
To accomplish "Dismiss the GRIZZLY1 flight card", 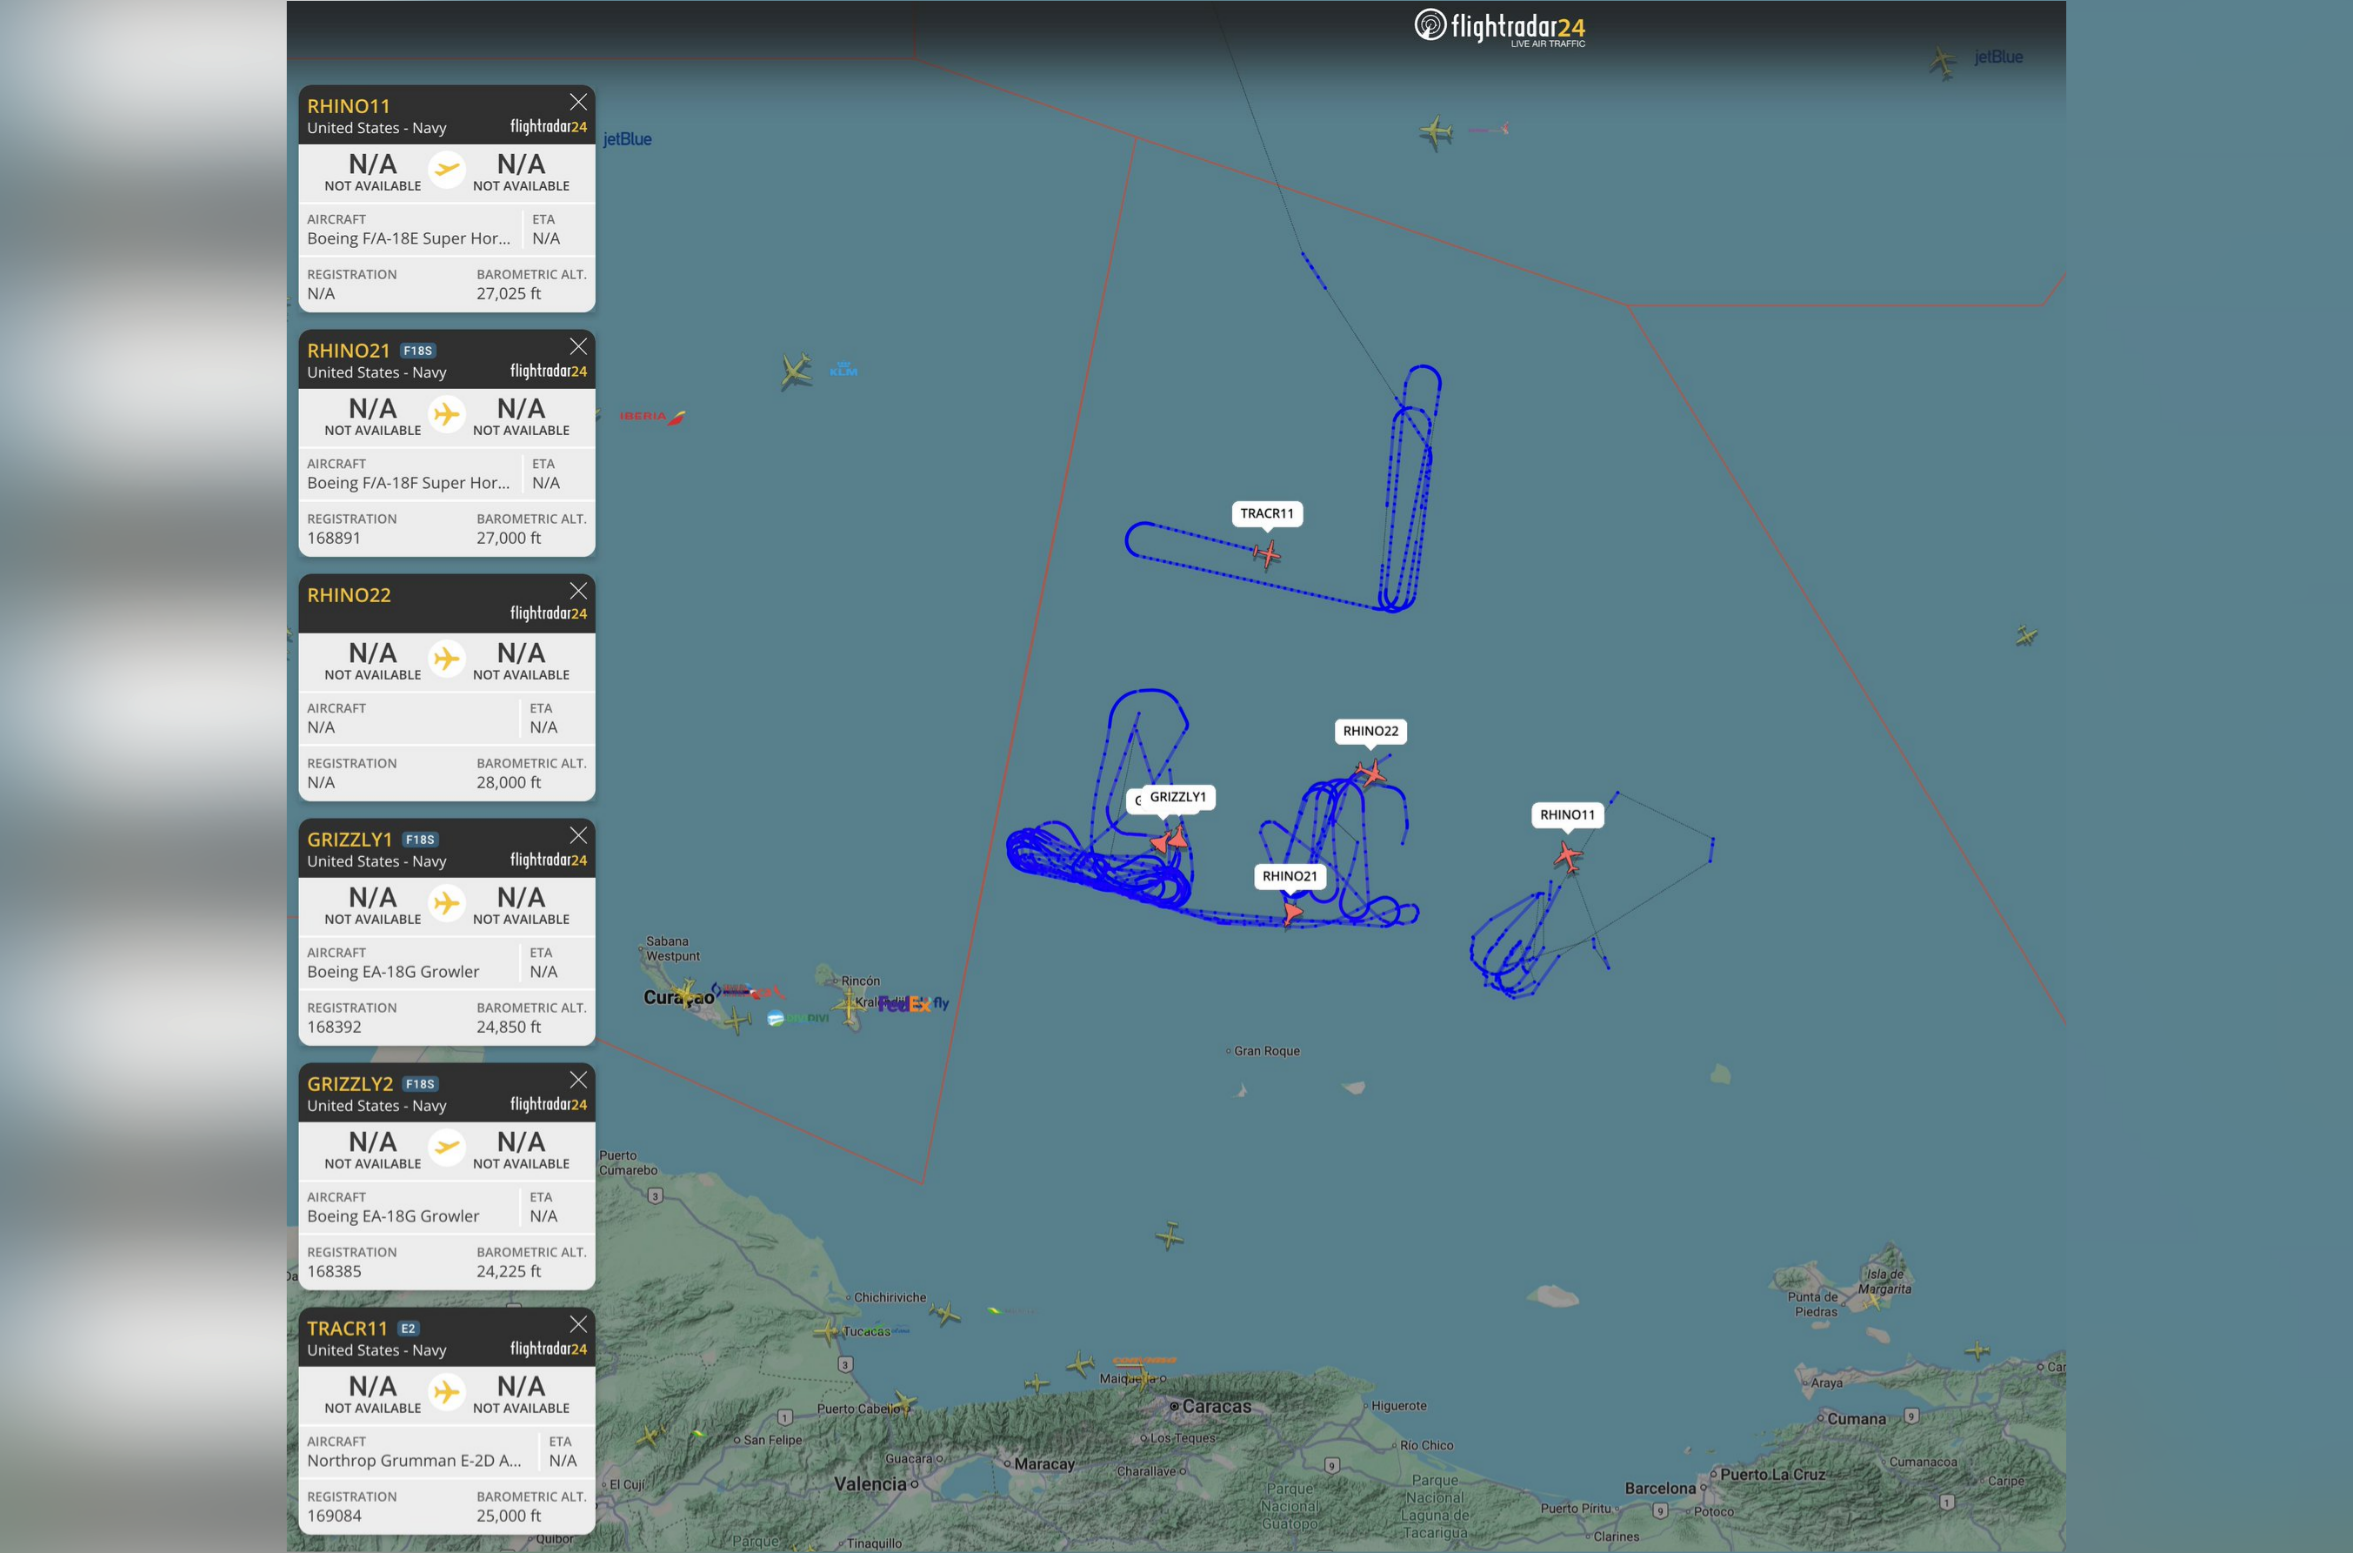I will click(578, 836).
